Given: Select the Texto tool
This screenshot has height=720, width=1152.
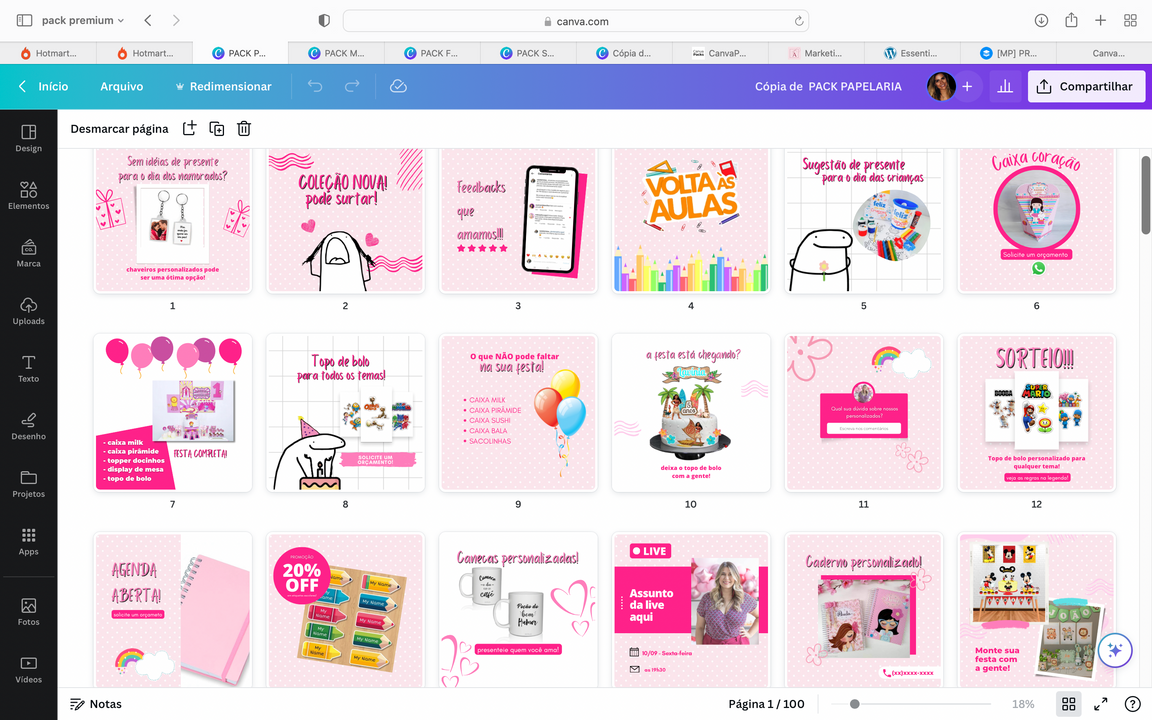Looking at the screenshot, I should pos(28,368).
